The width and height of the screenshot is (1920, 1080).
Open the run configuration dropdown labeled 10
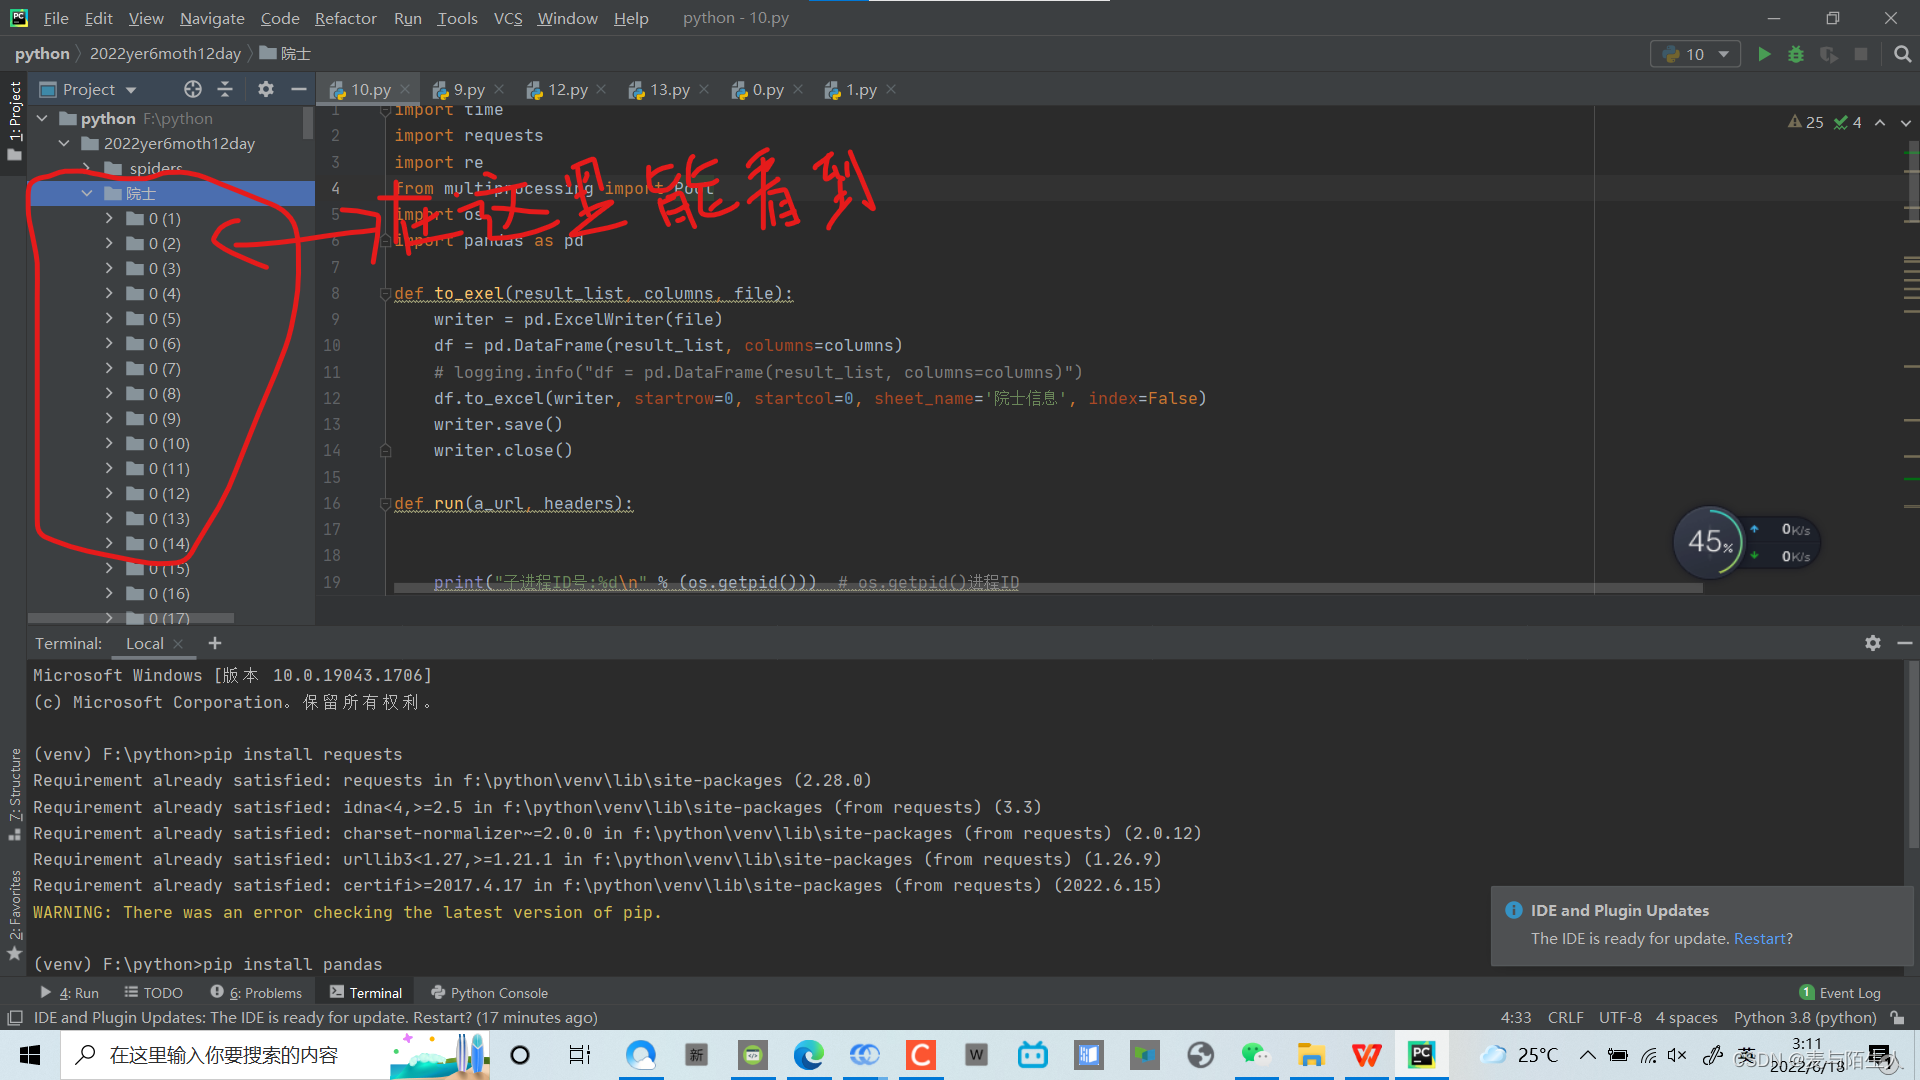(1695, 54)
